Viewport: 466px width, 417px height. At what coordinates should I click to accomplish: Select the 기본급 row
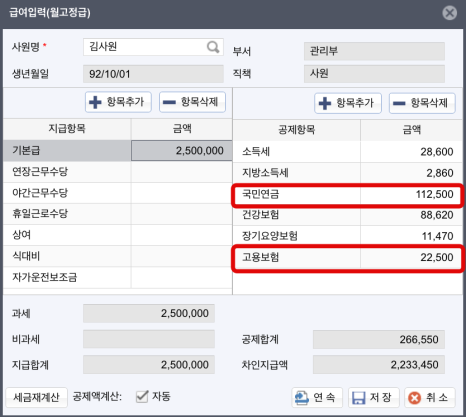click(x=118, y=150)
